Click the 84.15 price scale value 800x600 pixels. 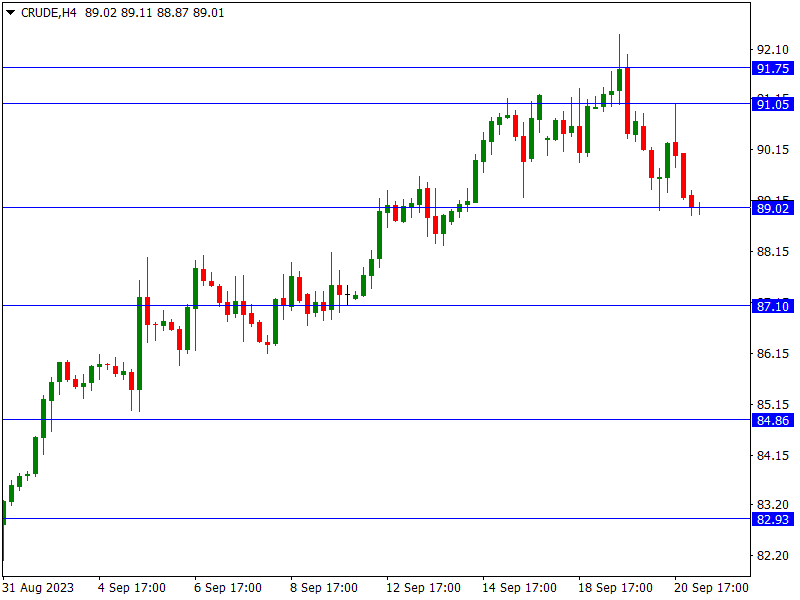pyautogui.click(x=772, y=455)
